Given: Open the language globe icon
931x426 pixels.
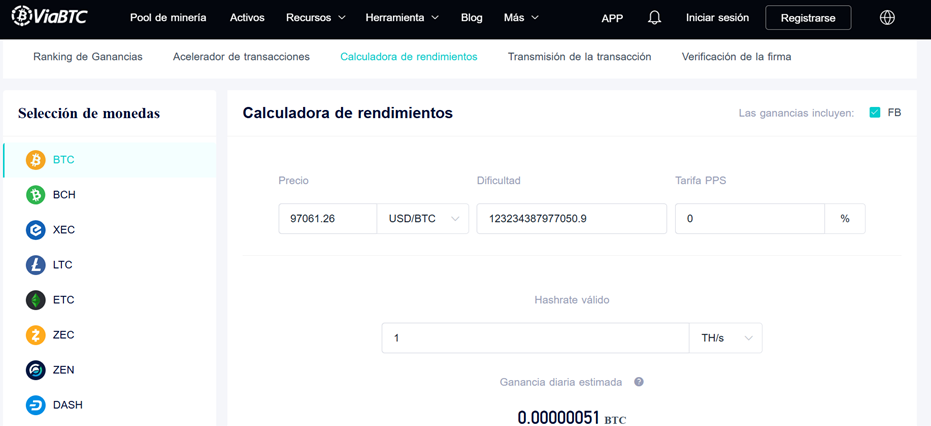Looking at the screenshot, I should click(x=887, y=18).
